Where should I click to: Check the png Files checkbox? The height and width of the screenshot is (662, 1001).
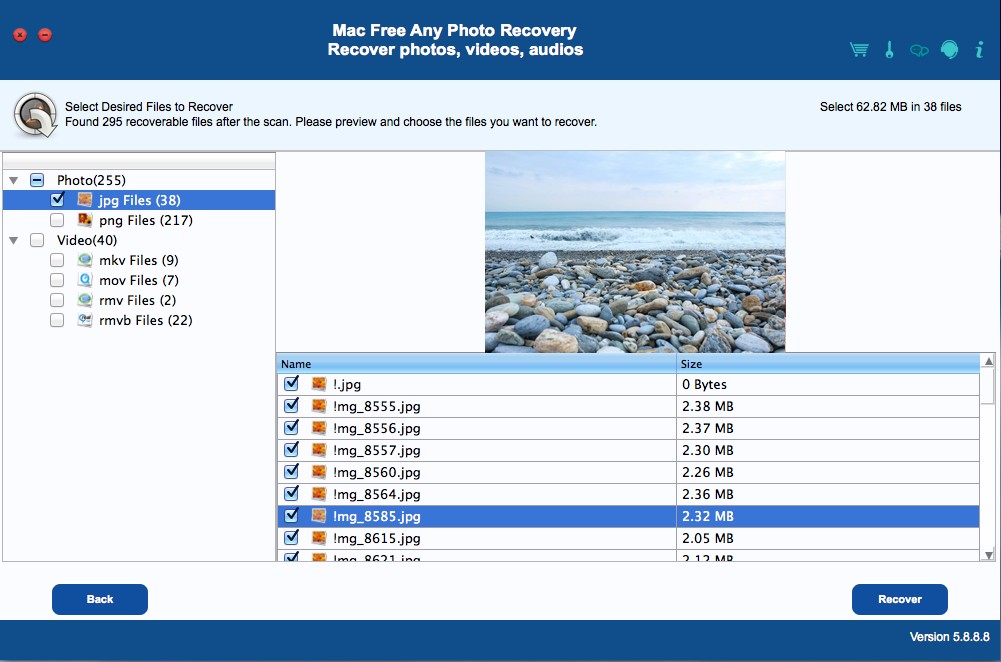(57, 220)
